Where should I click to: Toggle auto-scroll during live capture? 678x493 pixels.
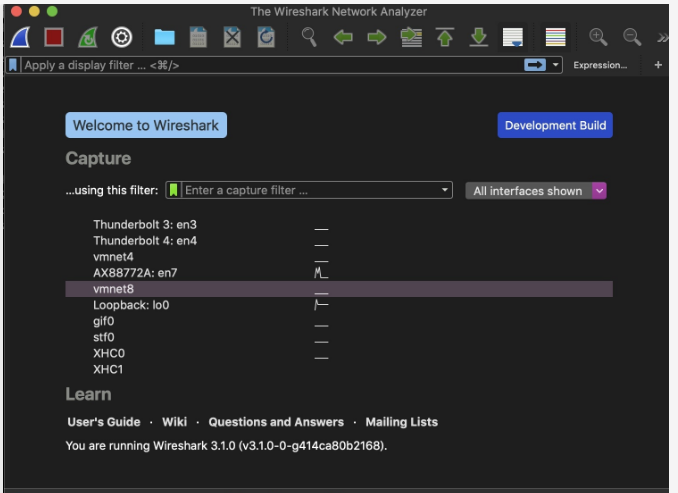pyautogui.click(x=513, y=37)
